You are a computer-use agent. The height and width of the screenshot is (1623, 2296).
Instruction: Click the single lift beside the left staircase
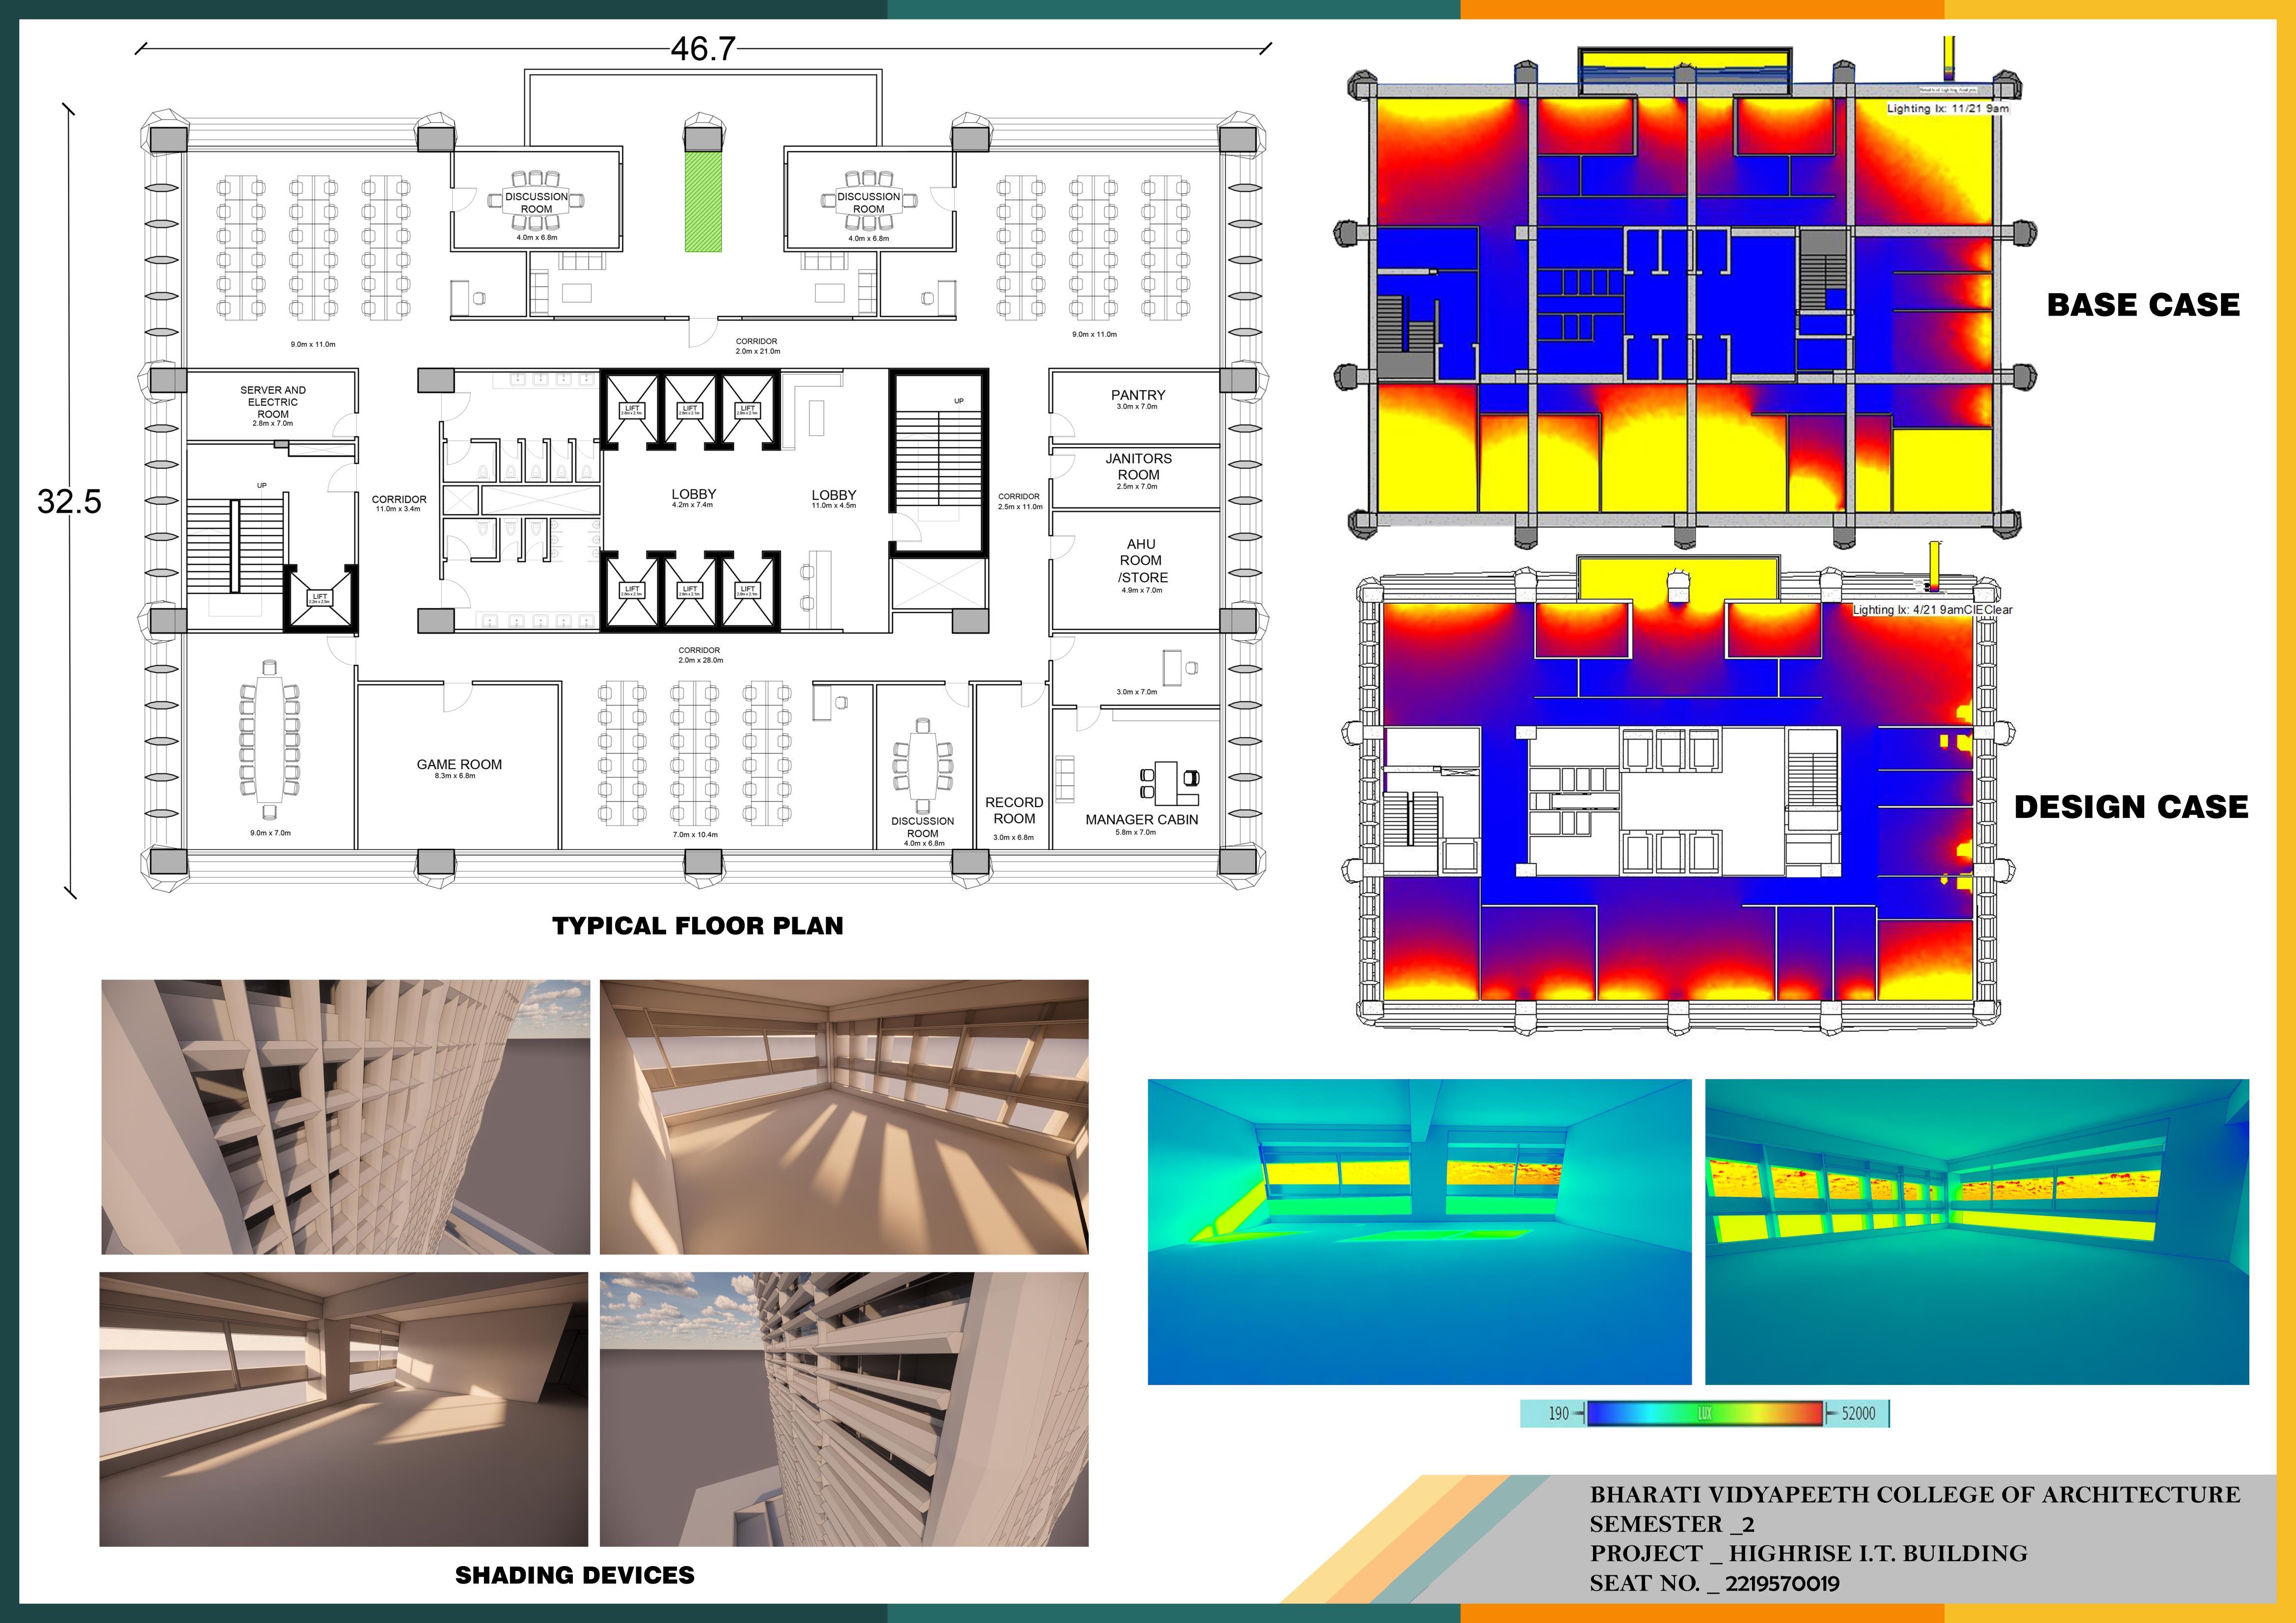coord(320,599)
